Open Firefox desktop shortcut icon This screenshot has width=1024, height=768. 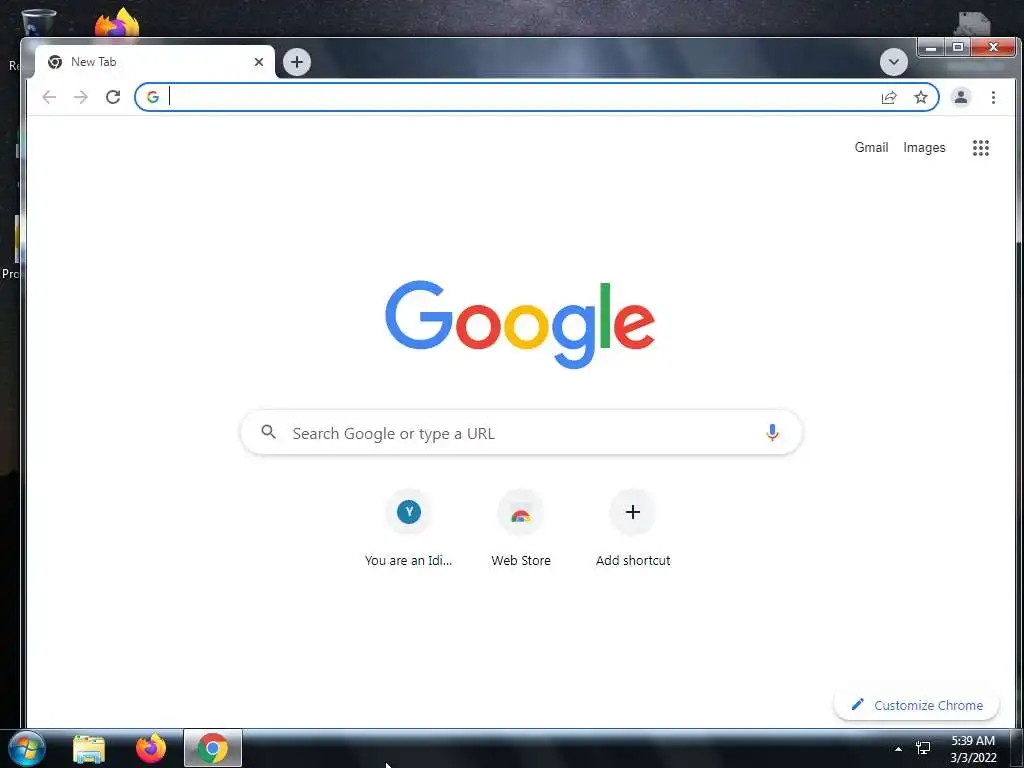(x=117, y=23)
